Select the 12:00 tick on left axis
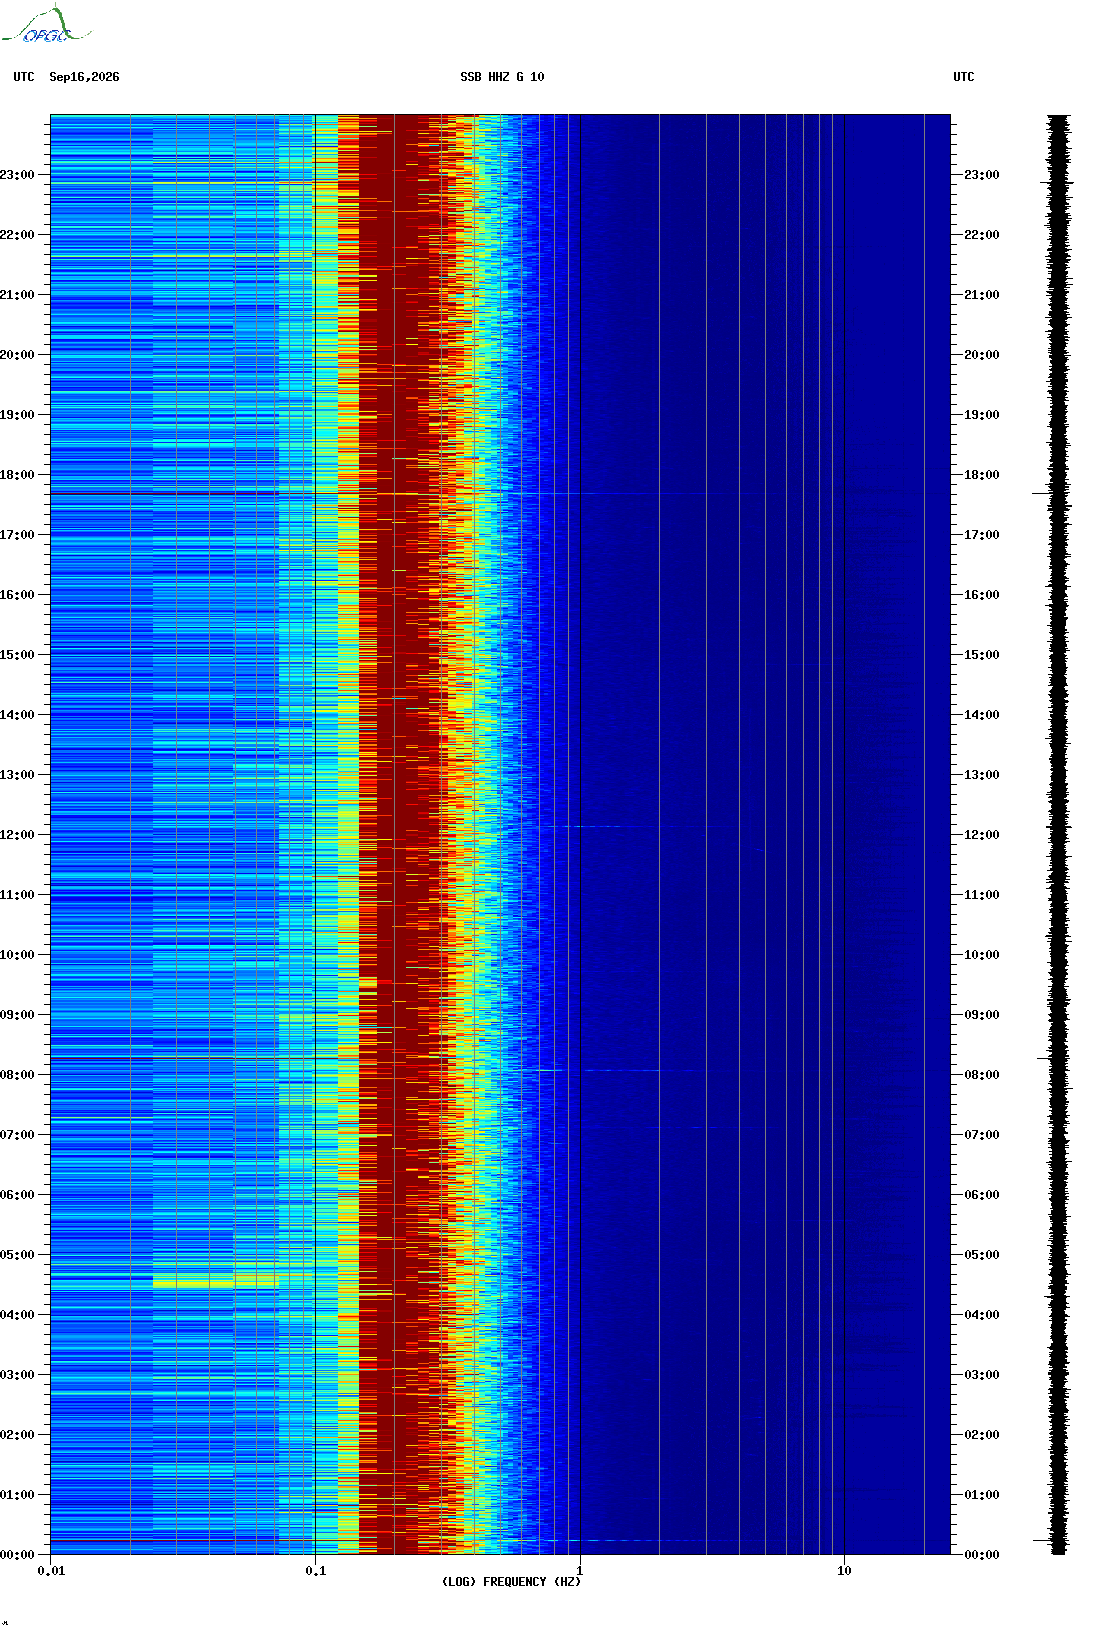The height and width of the screenshot is (1634, 1102). (x=17, y=835)
